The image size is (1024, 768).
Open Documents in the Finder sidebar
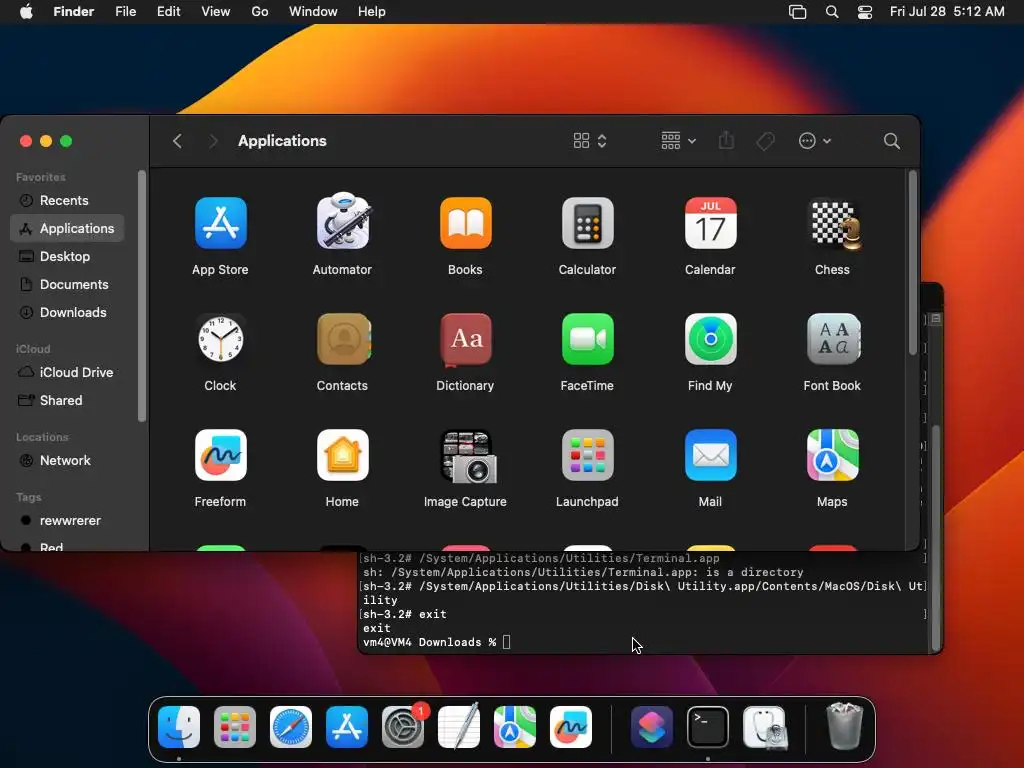pyautogui.click(x=67, y=285)
